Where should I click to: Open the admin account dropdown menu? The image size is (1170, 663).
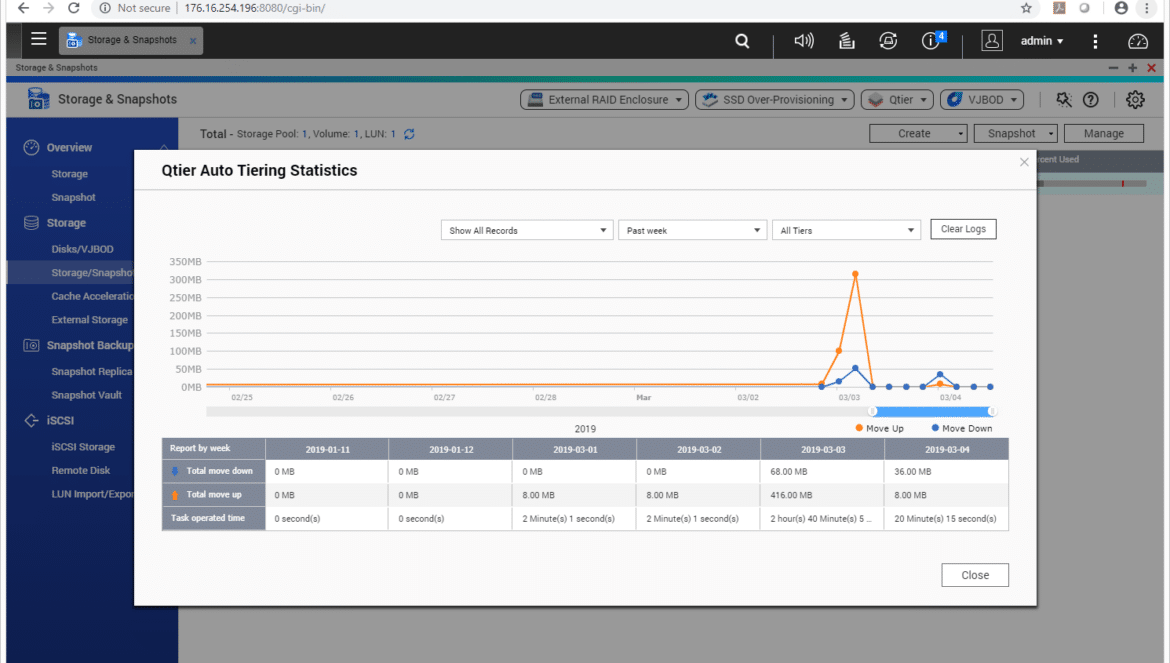click(1042, 41)
